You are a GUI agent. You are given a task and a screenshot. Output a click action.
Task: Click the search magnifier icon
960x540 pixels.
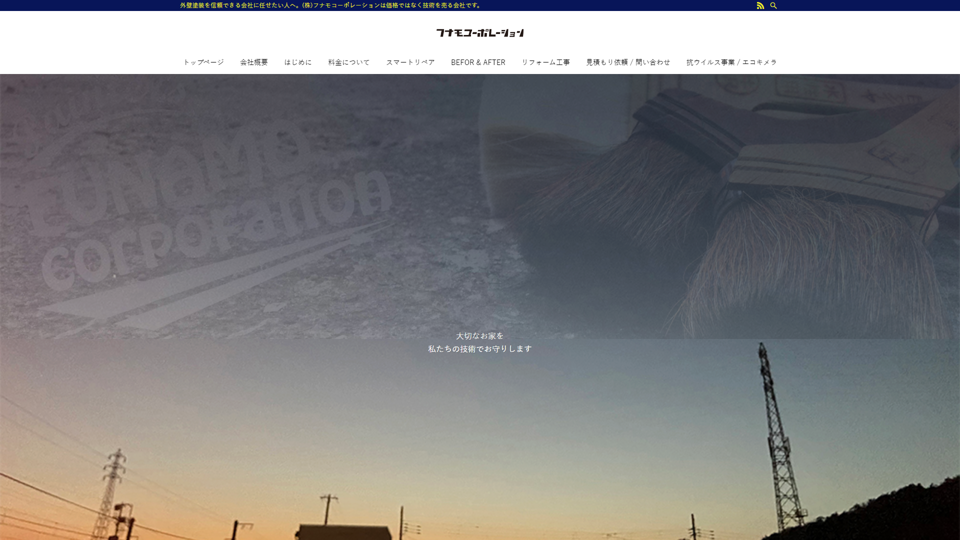point(773,6)
